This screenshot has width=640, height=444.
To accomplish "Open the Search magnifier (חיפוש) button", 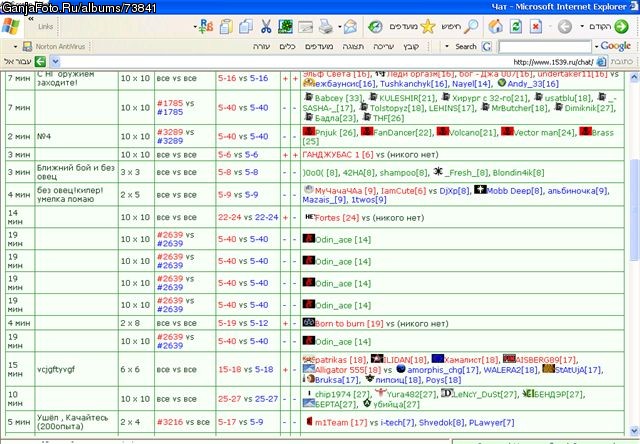I will [472, 27].
